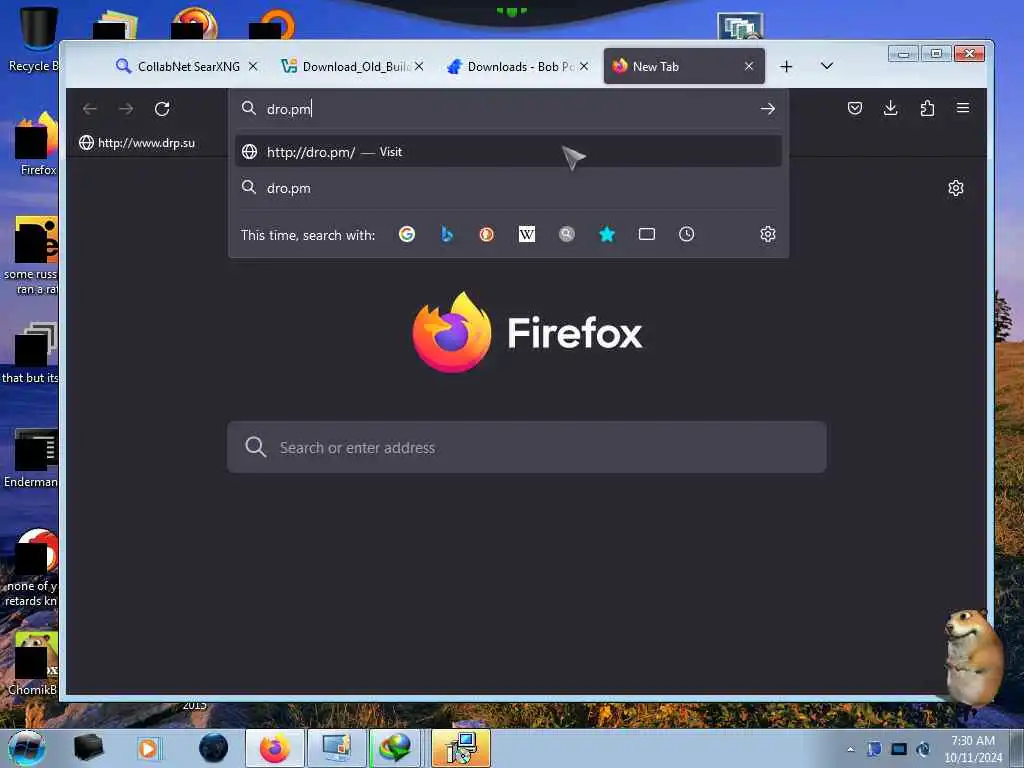1024x768 pixels.
Task: Select dro.pm search suggestion
Action: click(508, 188)
